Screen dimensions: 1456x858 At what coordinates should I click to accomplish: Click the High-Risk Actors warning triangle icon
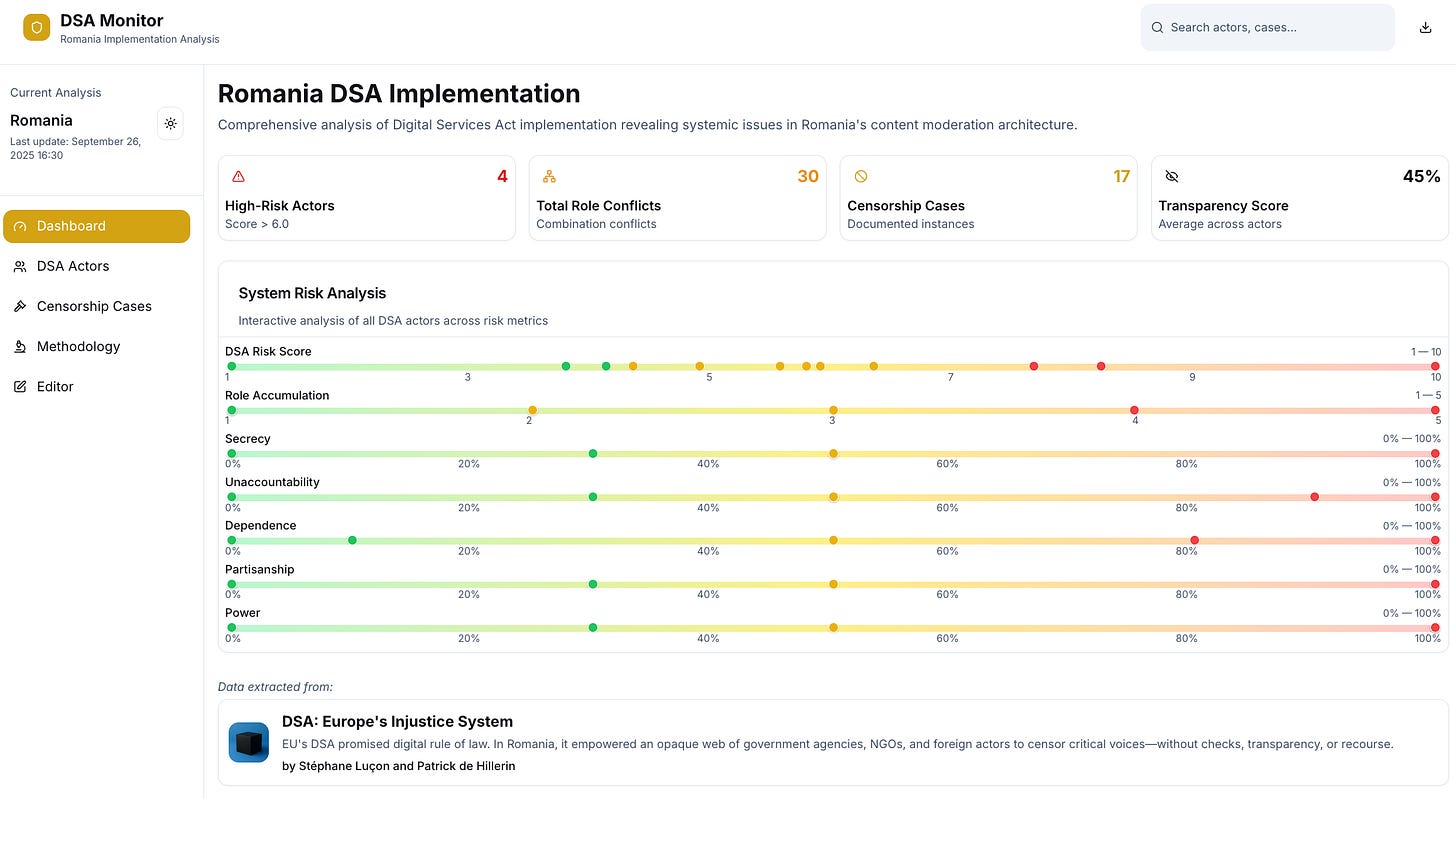[x=238, y=176]
